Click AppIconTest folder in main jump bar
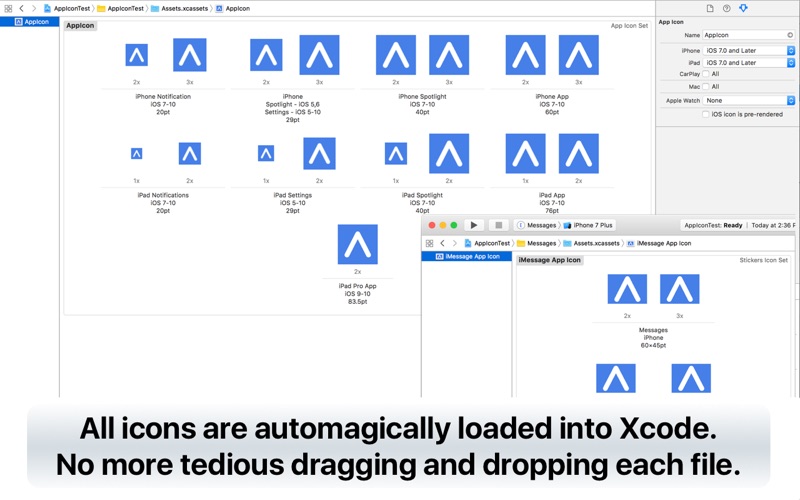 click(x=120, y=8)
